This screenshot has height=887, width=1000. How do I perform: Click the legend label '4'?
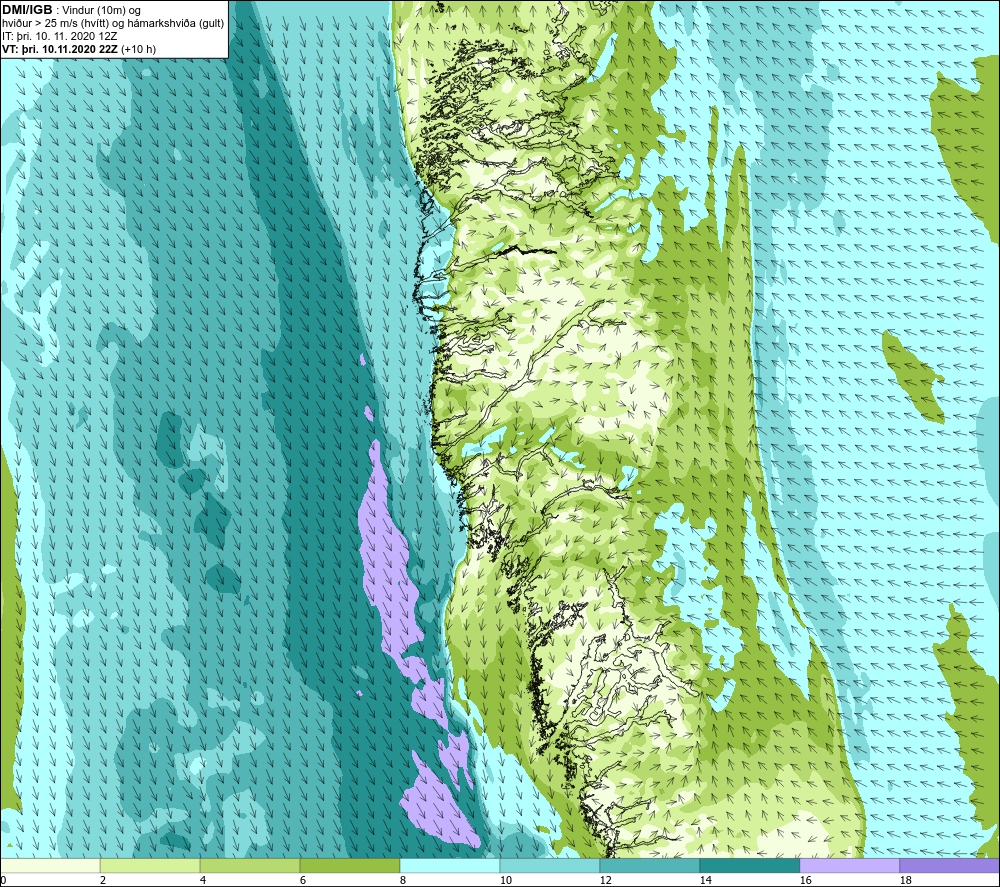pyautogui.click(x=203, y=880)
